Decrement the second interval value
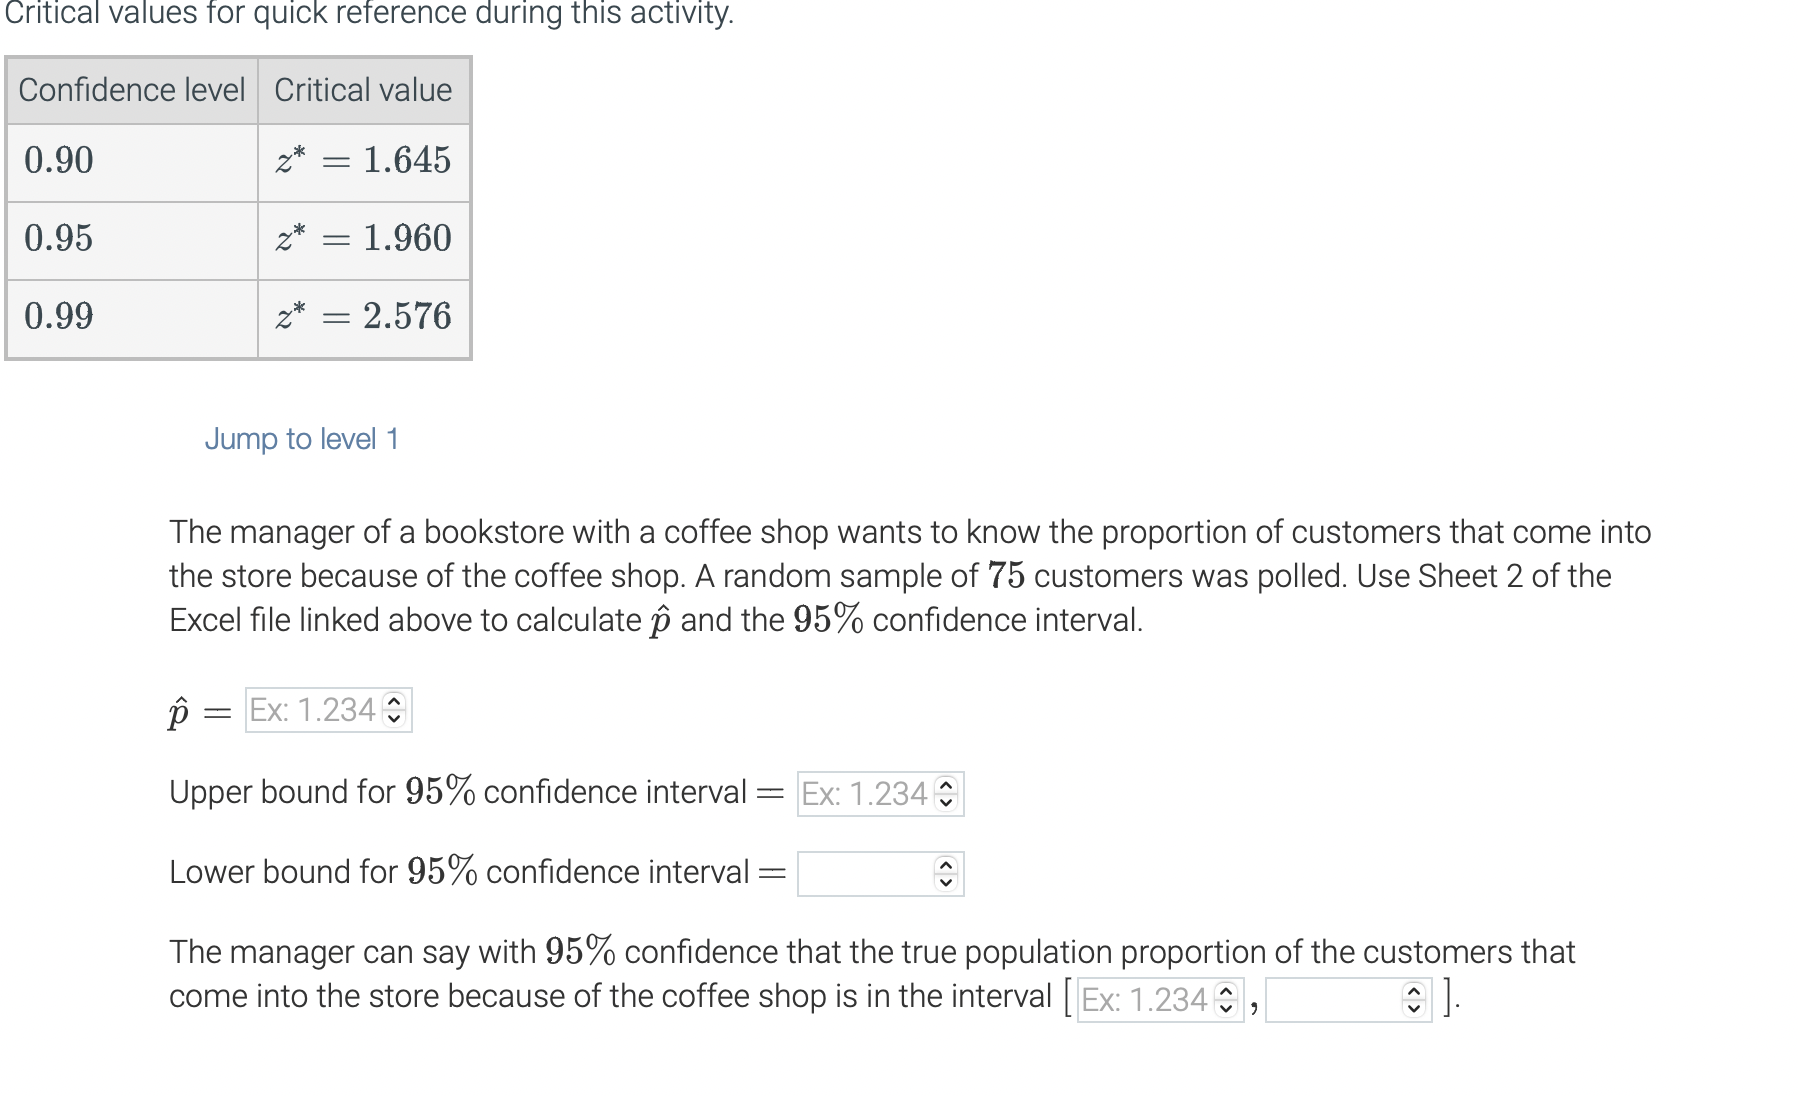The height and width of the screenshot is (1096, 1798). click(x=1413, y=1005)
